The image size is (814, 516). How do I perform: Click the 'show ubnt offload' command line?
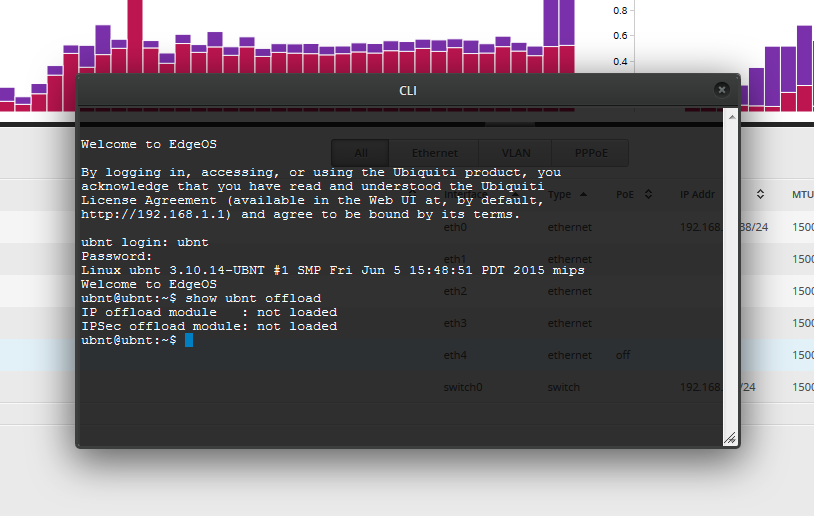tap(201, 298)
